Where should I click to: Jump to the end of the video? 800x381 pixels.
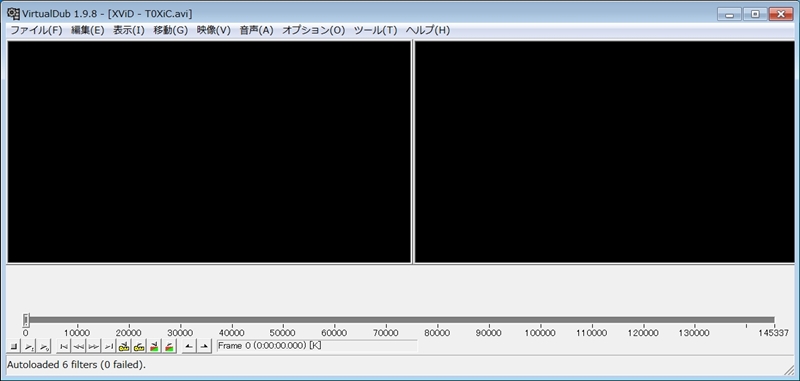pos(109,346)
